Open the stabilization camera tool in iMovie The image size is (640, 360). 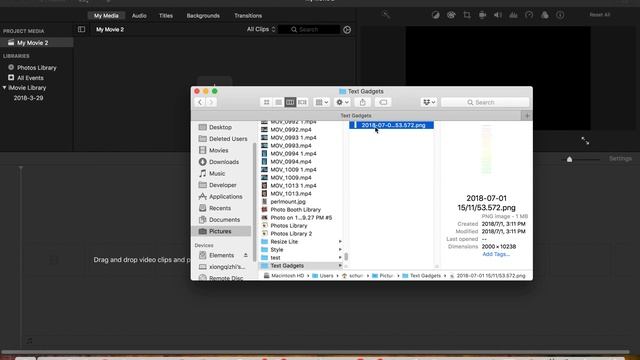pos(482,15)
